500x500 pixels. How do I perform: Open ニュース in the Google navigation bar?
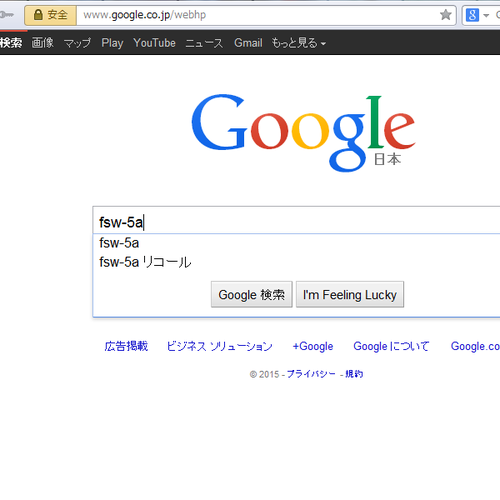coord(204,43)
